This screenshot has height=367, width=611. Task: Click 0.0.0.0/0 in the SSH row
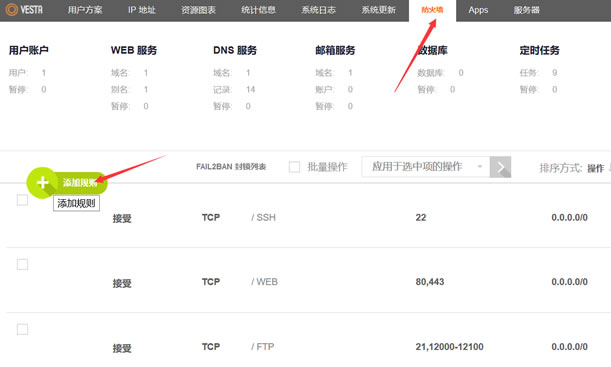pyautogui.click(x=569, y=217)
